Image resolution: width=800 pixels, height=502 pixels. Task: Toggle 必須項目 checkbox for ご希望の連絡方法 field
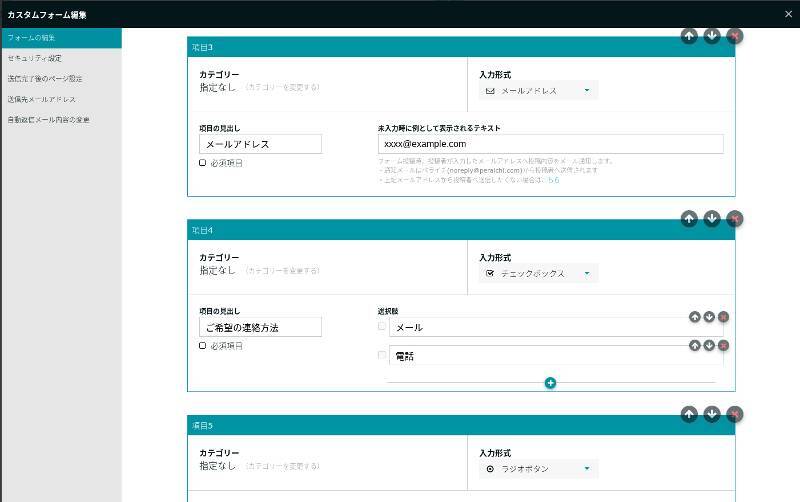[203, 345]
